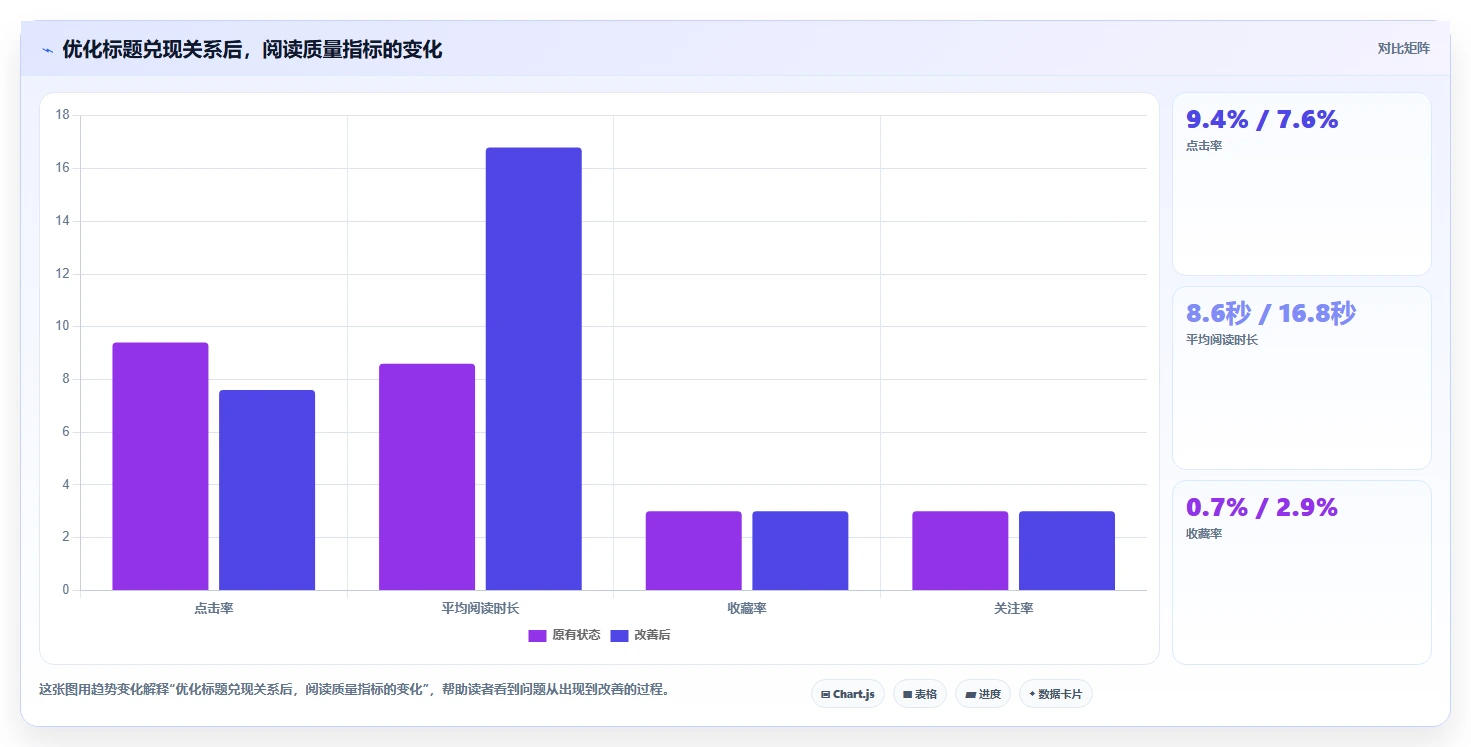Click the 0.7% / 2.9% card value
1471x747 pixels.
click(1262, 508)
